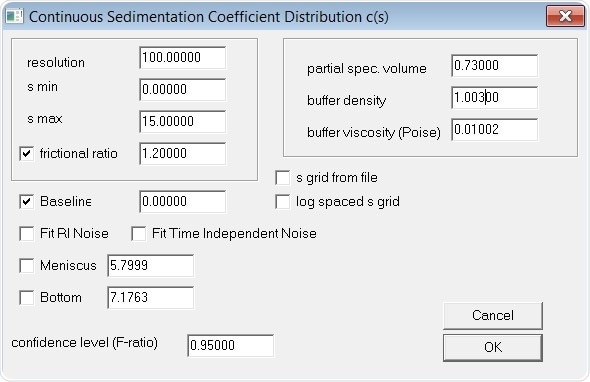Click the 'resolution' label
The width and height of the screenshot is (590, 382).
point(56,62)
